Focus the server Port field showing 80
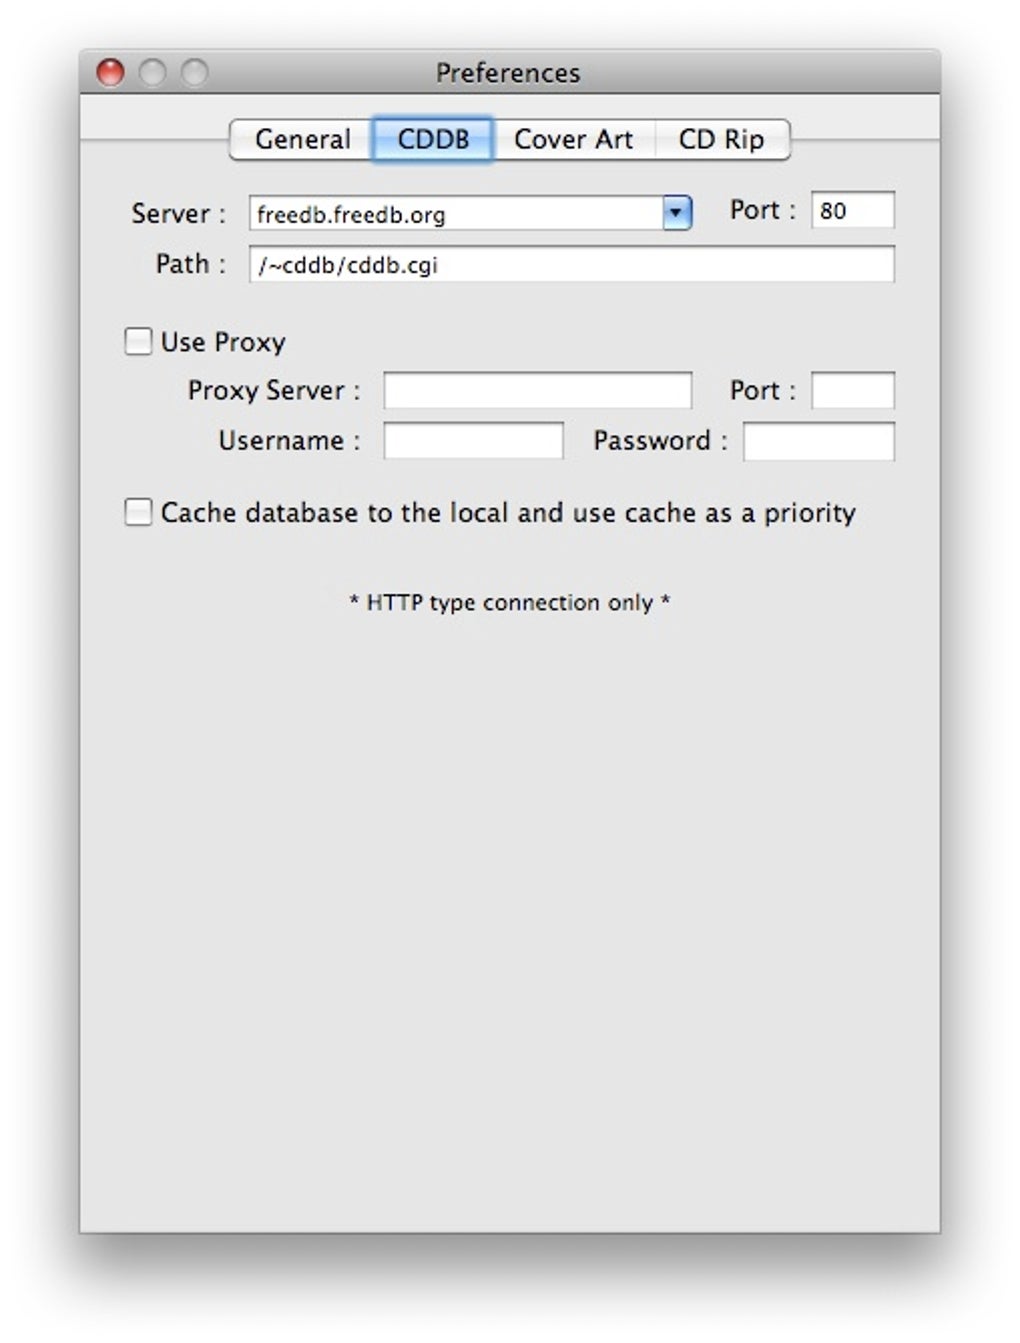Image resolution: width=1020 pixels, height=1343 pixels. tap(852, 211)
